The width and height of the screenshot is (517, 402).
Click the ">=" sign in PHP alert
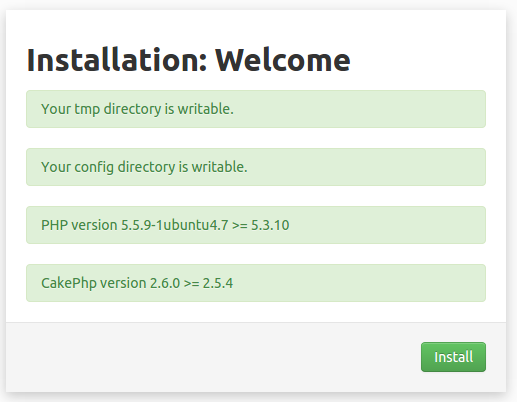coord(240,226)
